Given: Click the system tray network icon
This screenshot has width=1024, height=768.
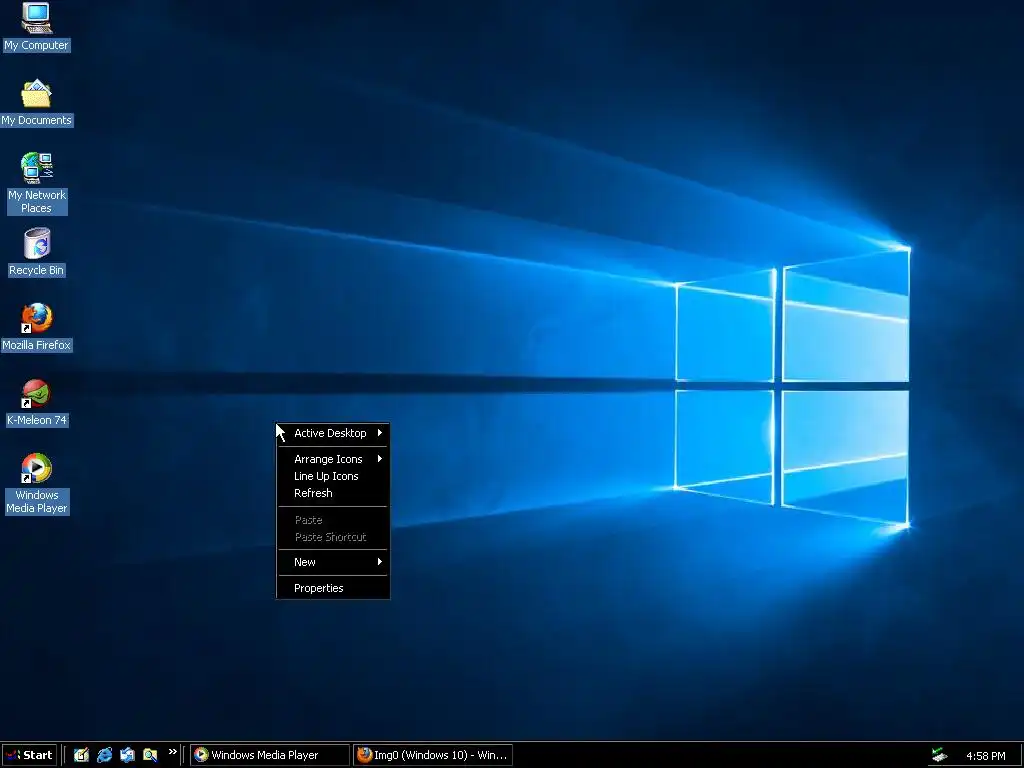Looking at the screenshot, I should point(939,755).
